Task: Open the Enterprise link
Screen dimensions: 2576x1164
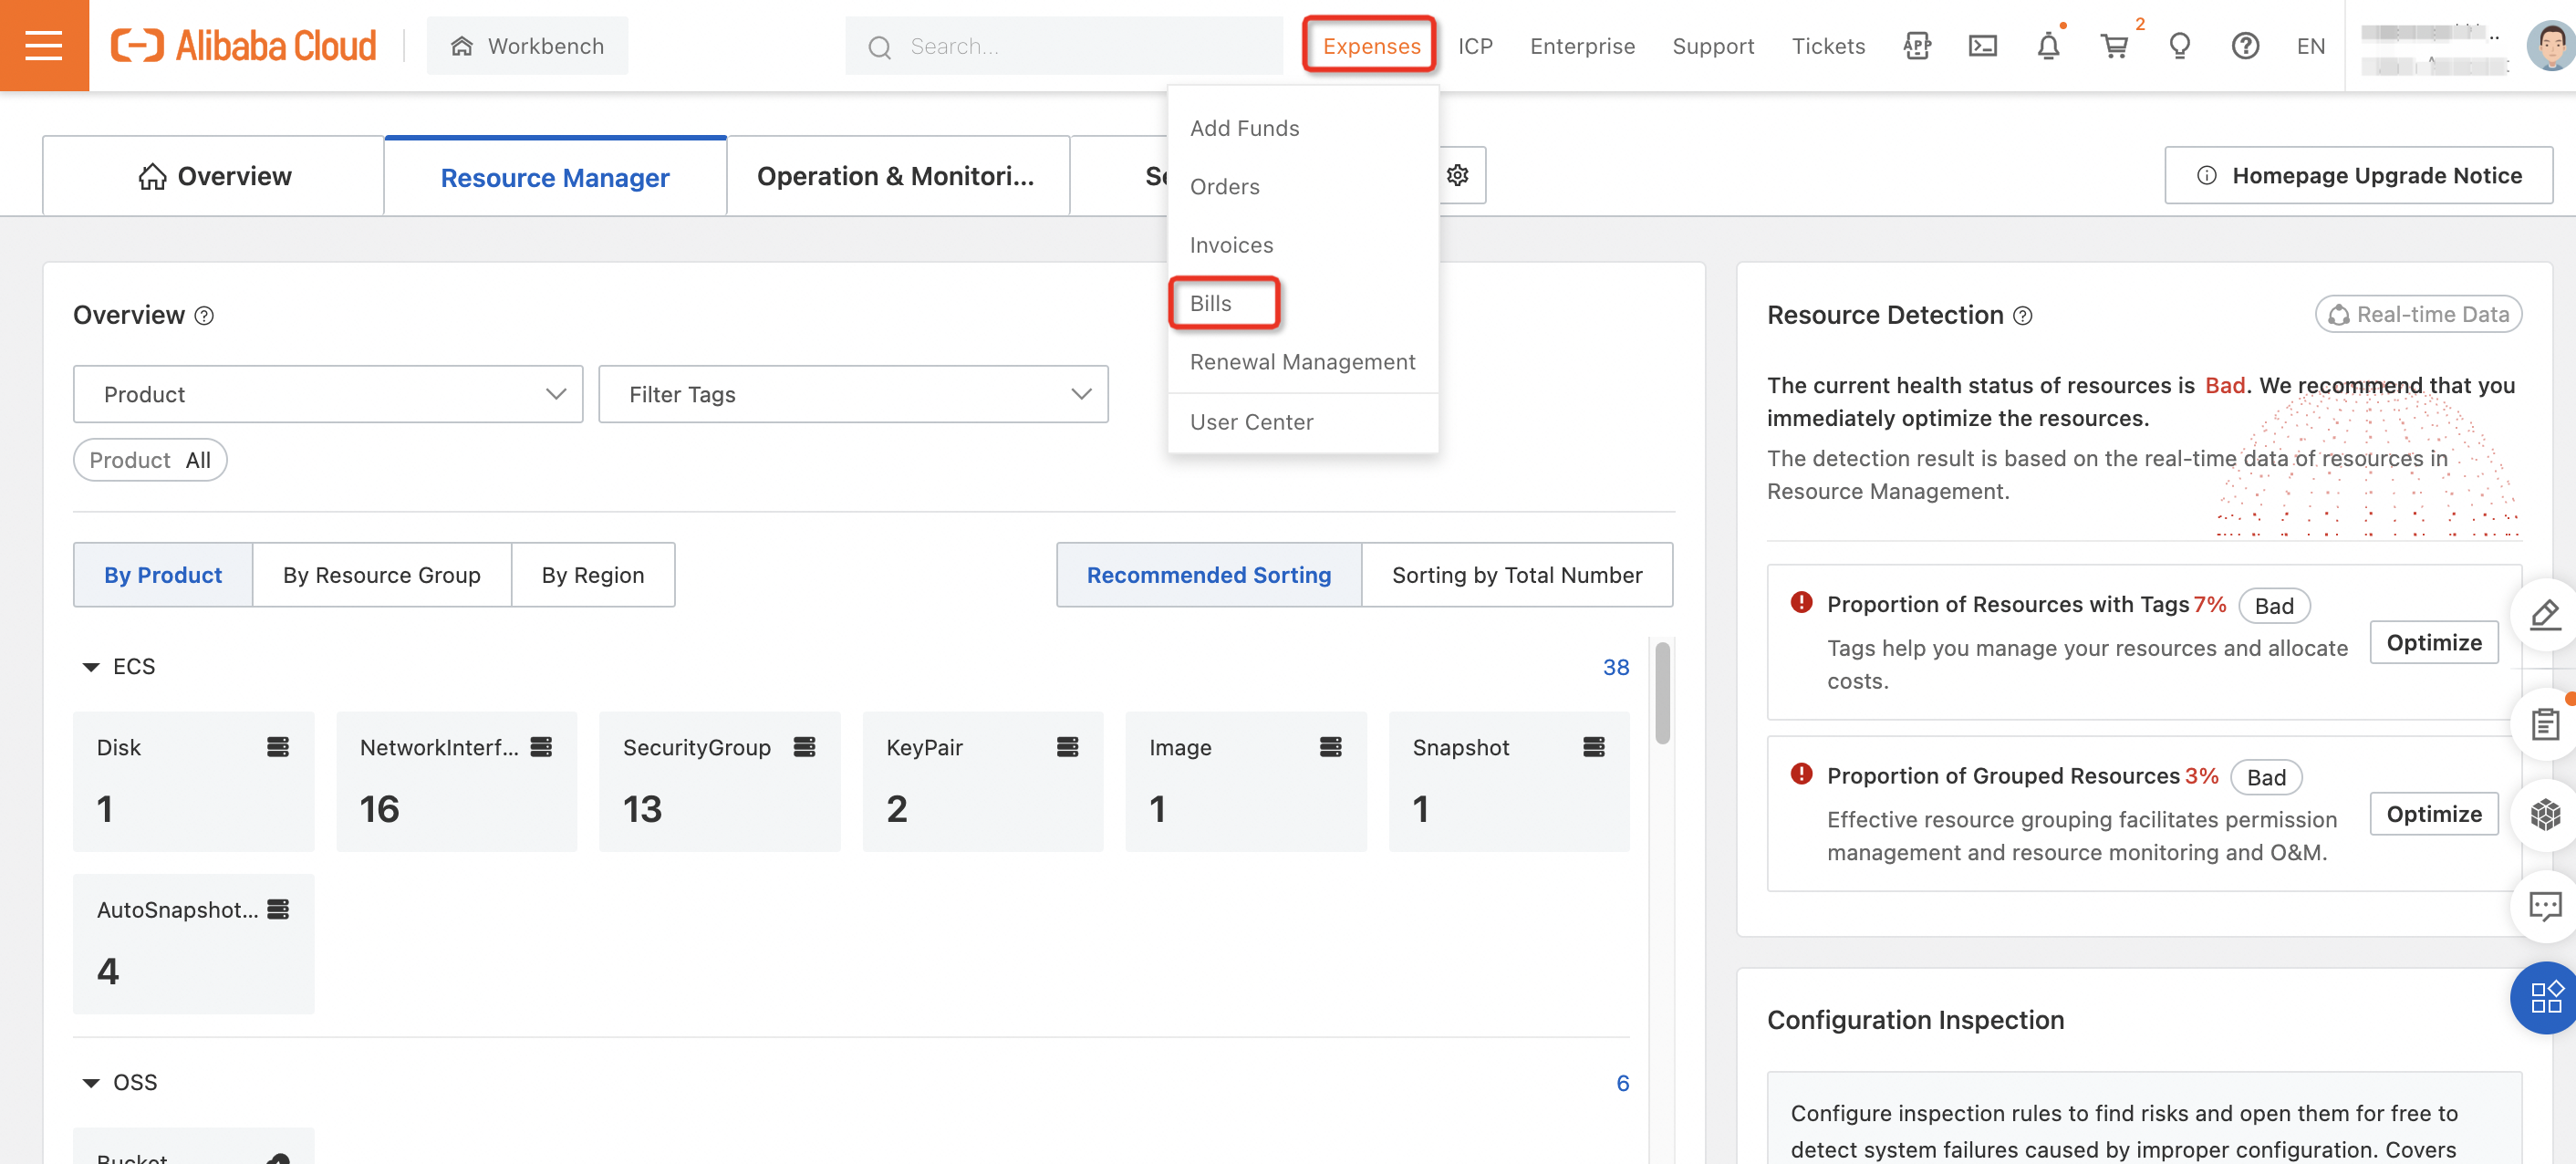Action: point(1582,46)
